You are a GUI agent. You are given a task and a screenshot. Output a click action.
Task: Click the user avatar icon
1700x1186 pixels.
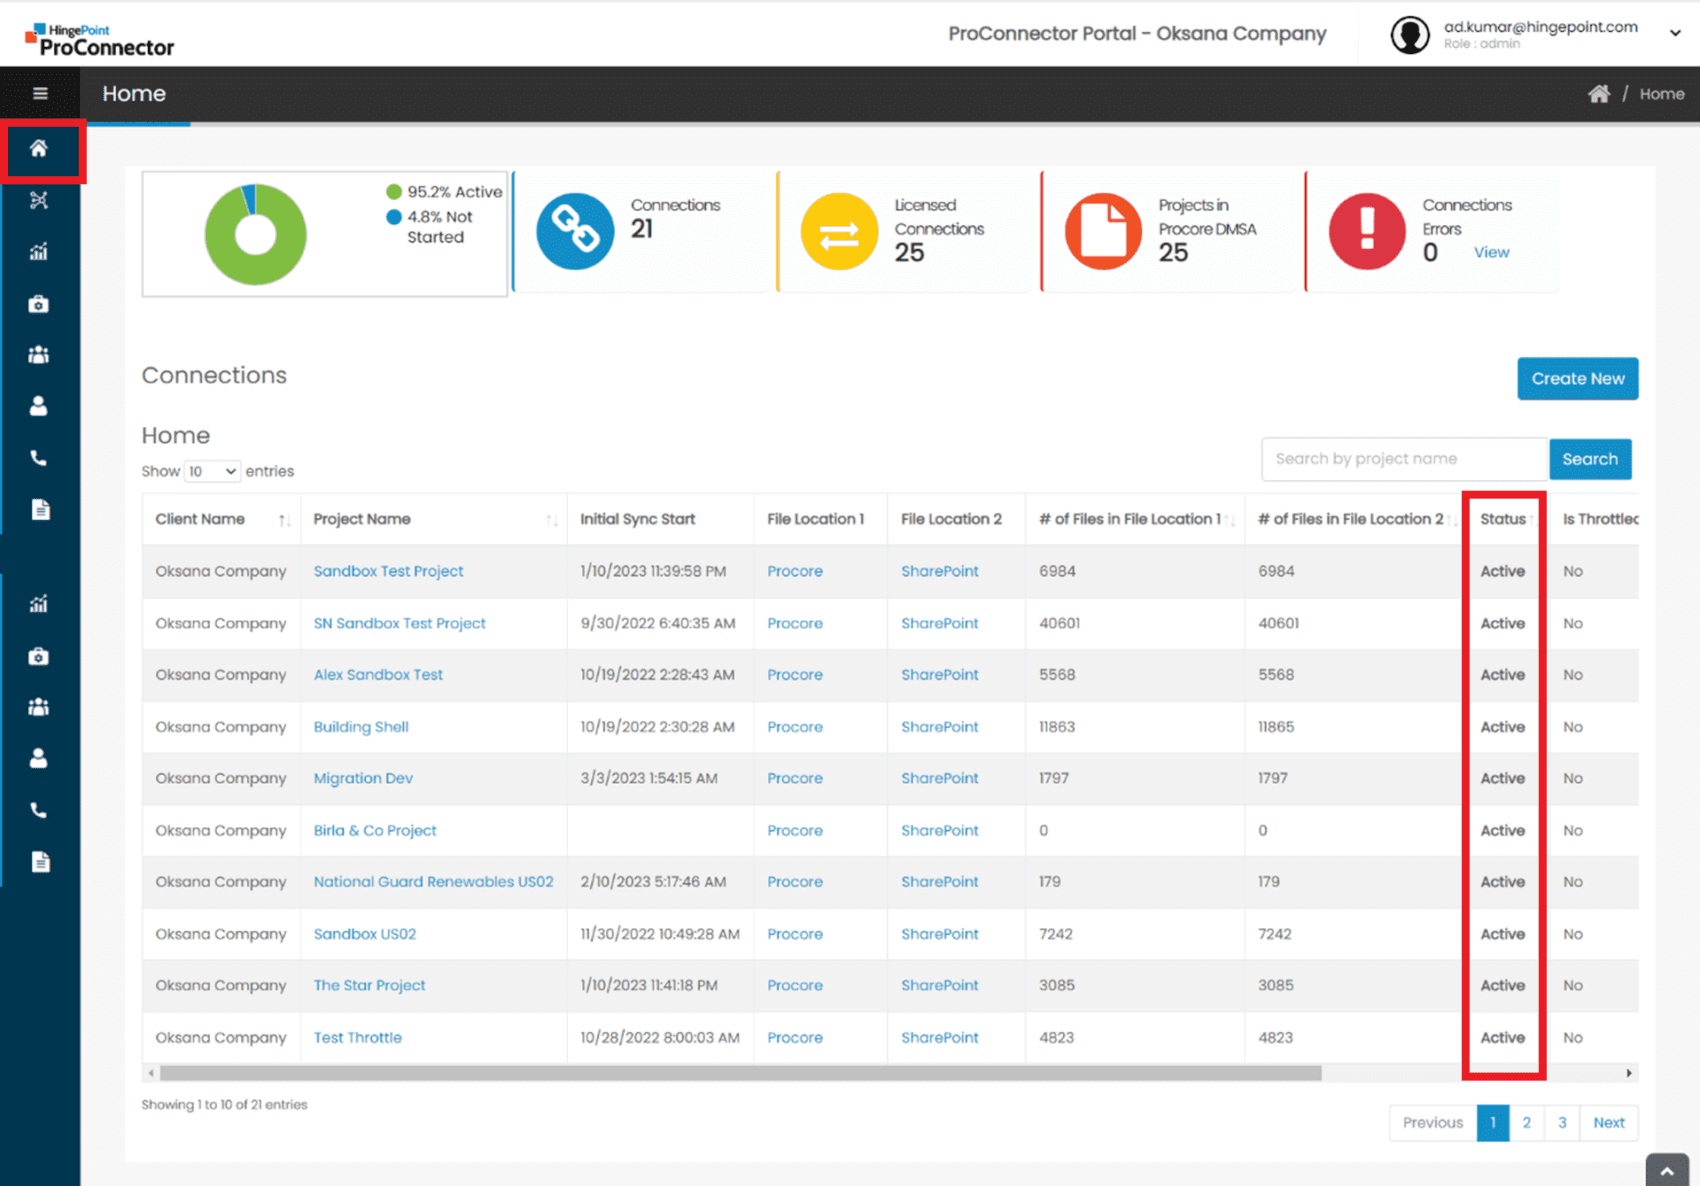point(1410,35)
